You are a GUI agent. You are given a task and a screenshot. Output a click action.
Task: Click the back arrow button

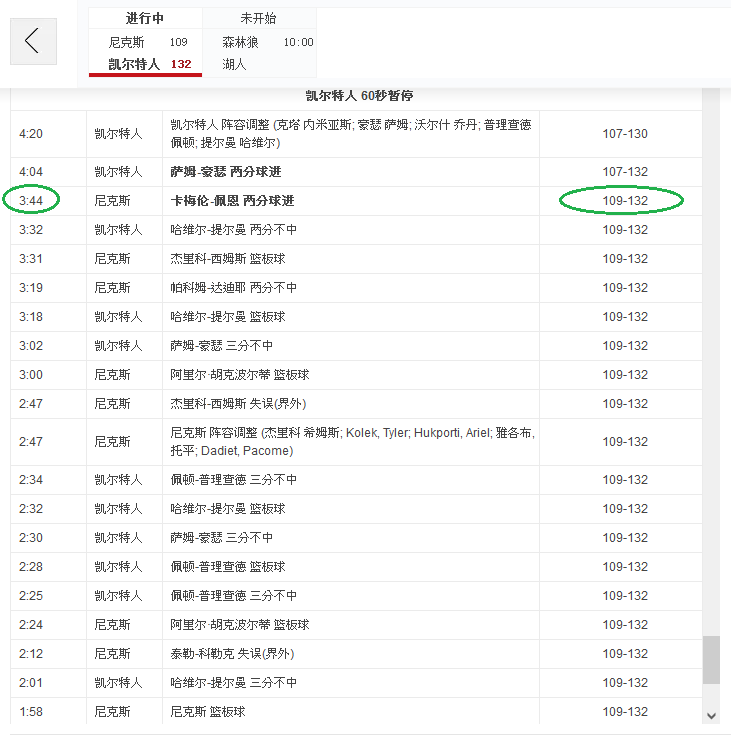coord(34,42)
